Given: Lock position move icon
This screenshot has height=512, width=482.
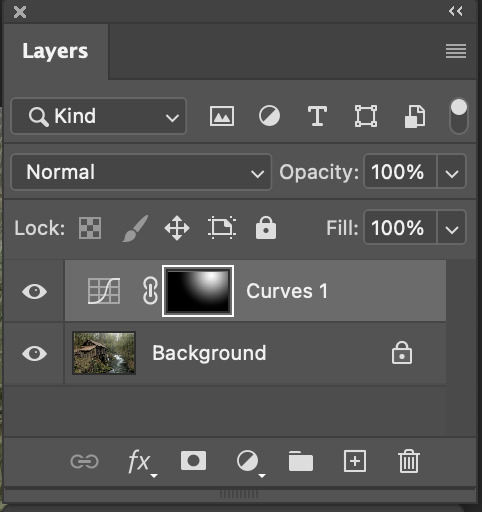Looking at the screenshot, I should tap(177, 228).
